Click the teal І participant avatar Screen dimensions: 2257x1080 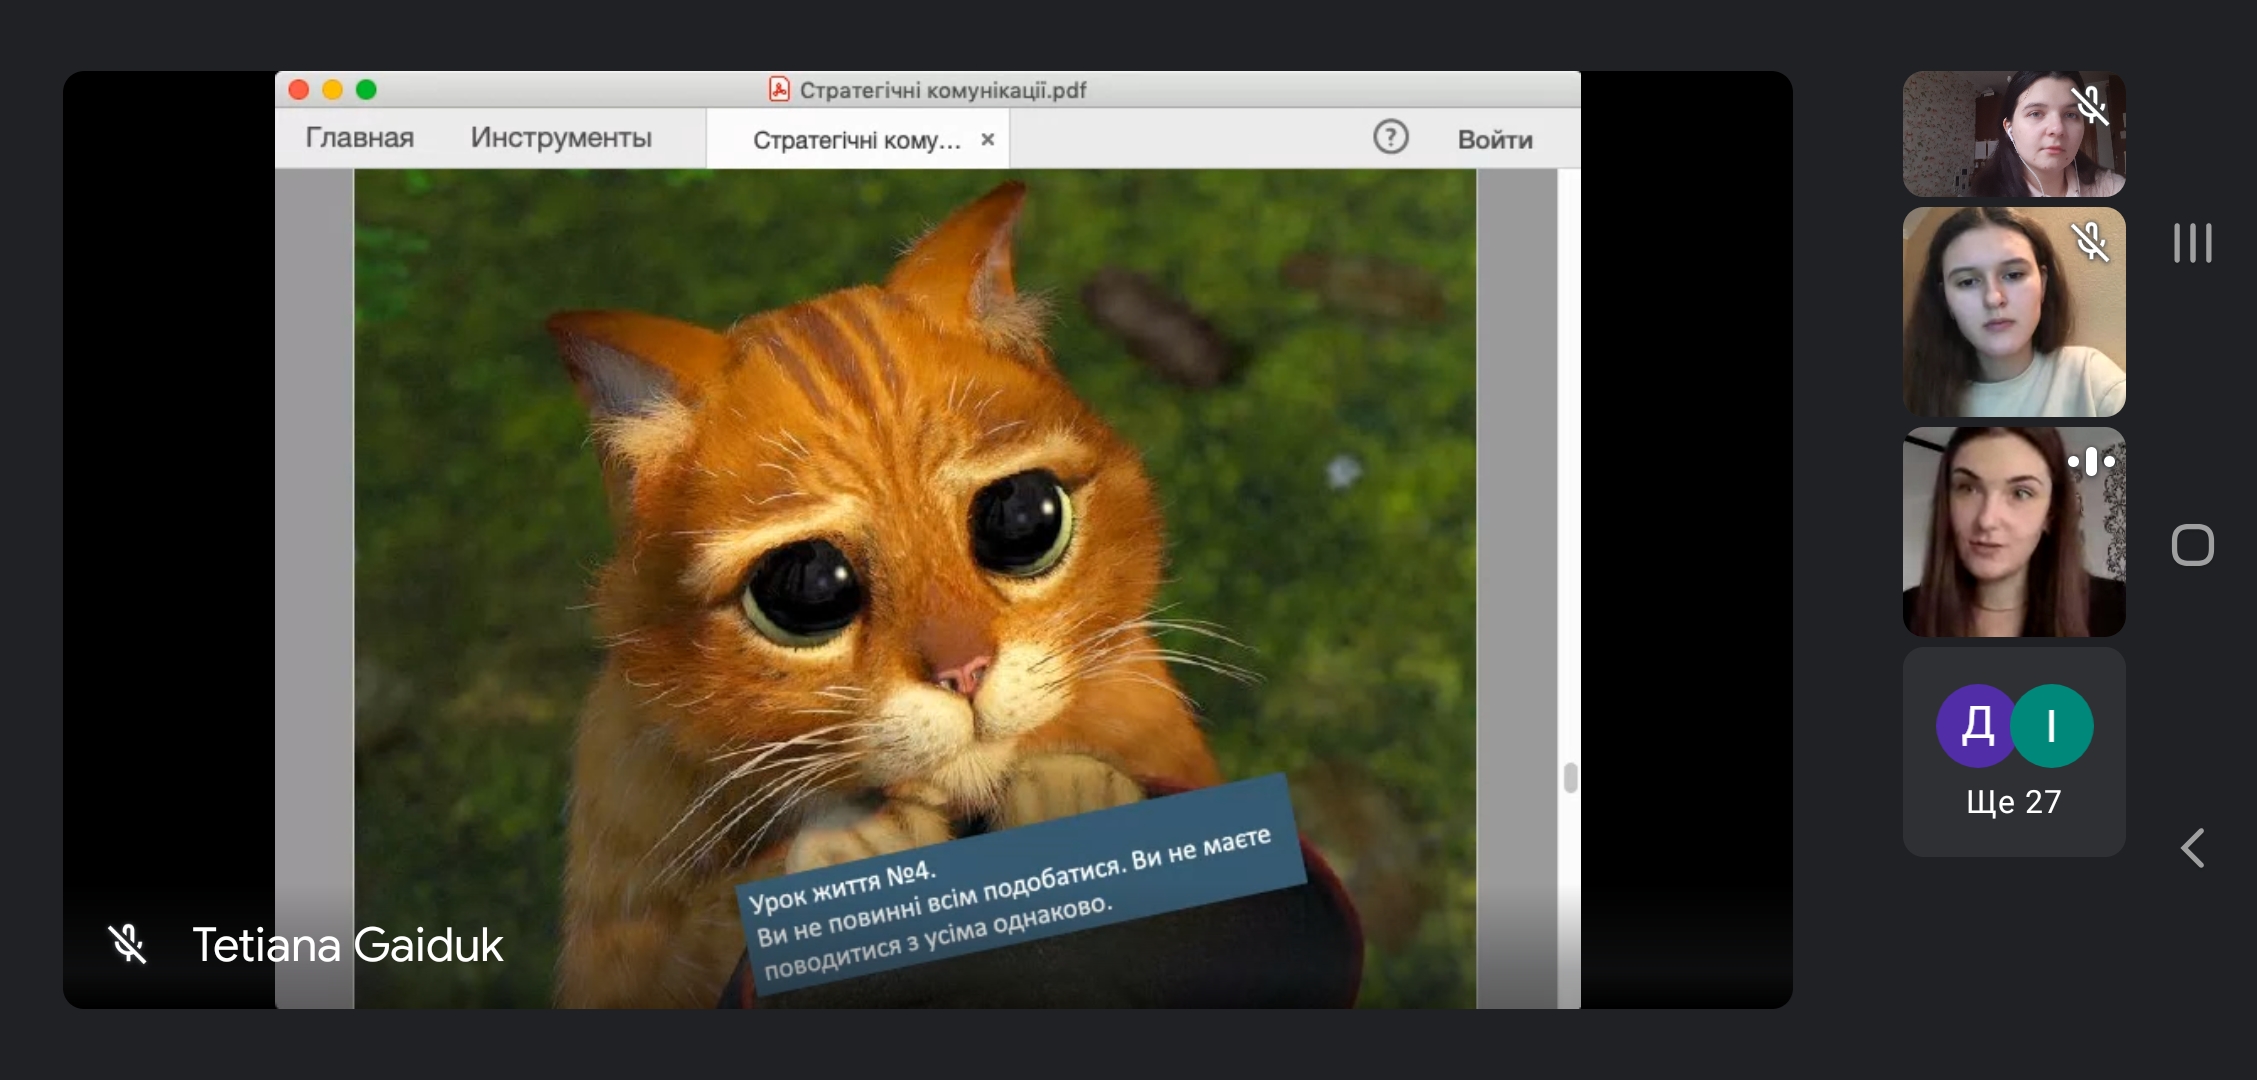2051,726
